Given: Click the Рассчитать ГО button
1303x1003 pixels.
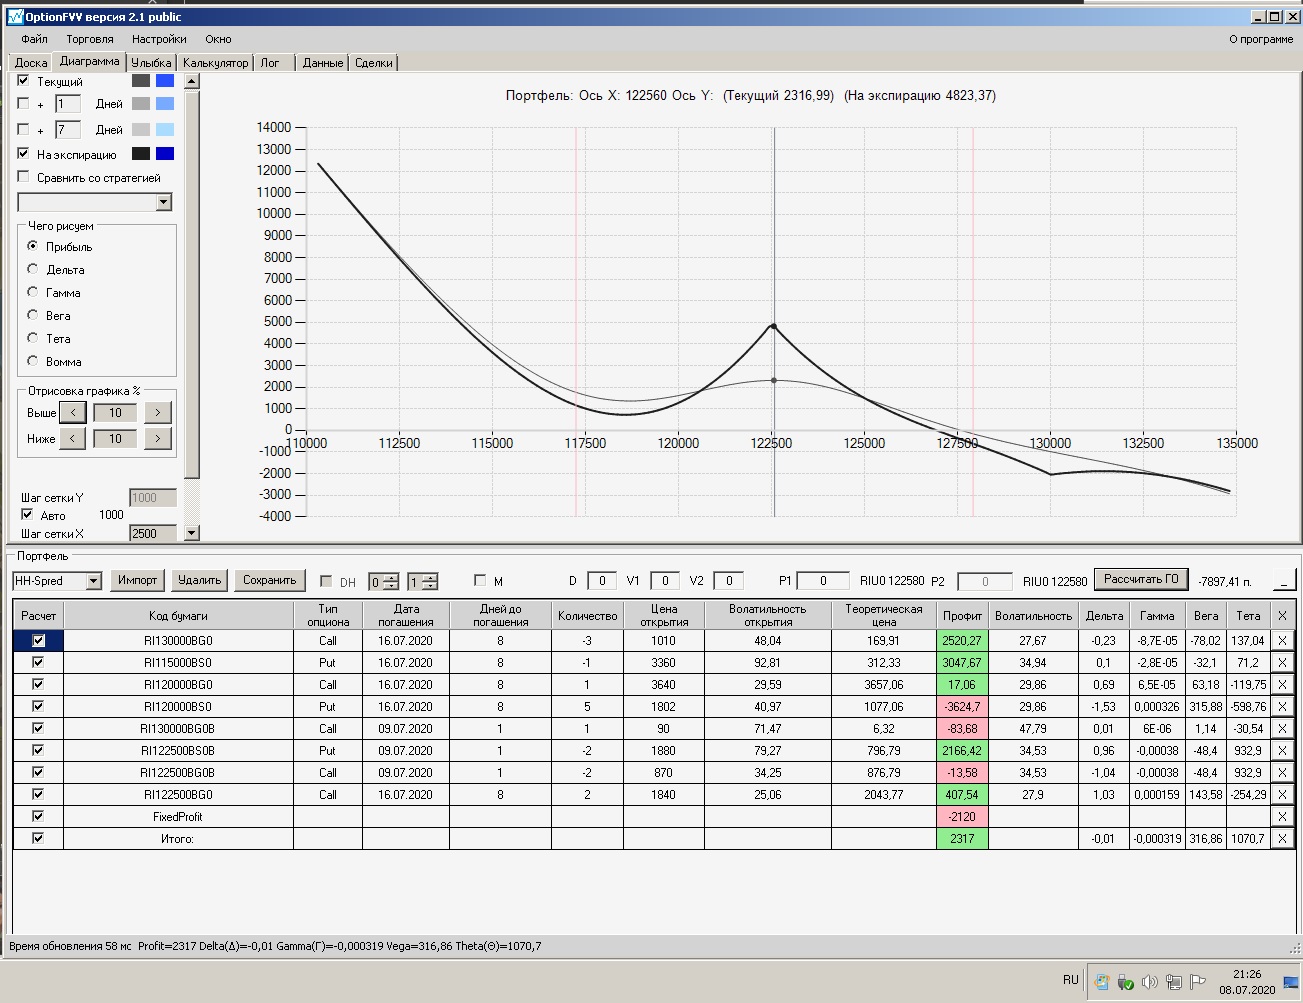Looking at the screenshot, I should 1141,579.
